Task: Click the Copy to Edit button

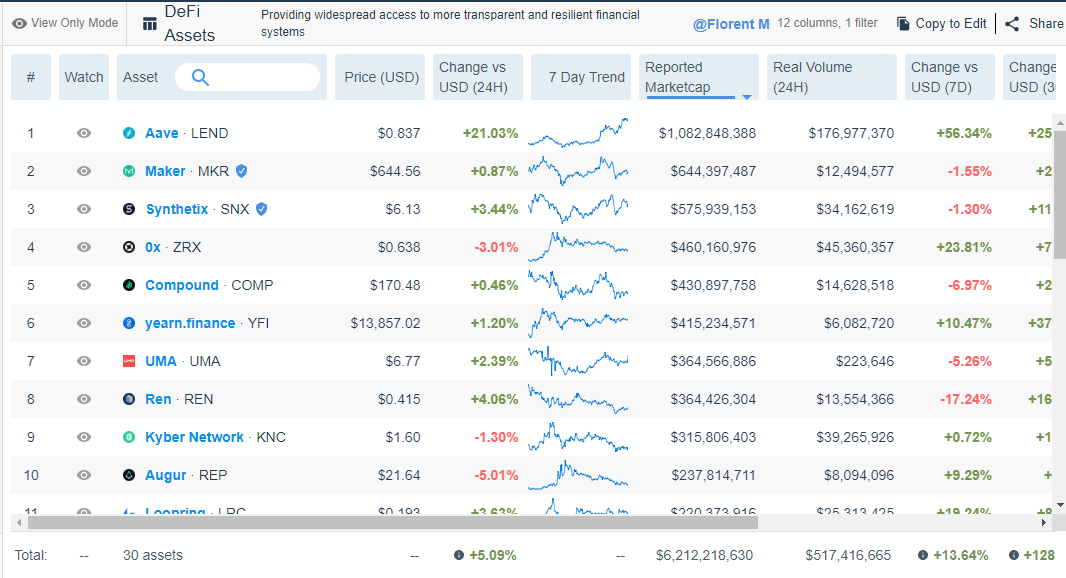Action: pyautogui.click(x=942, y=24)
